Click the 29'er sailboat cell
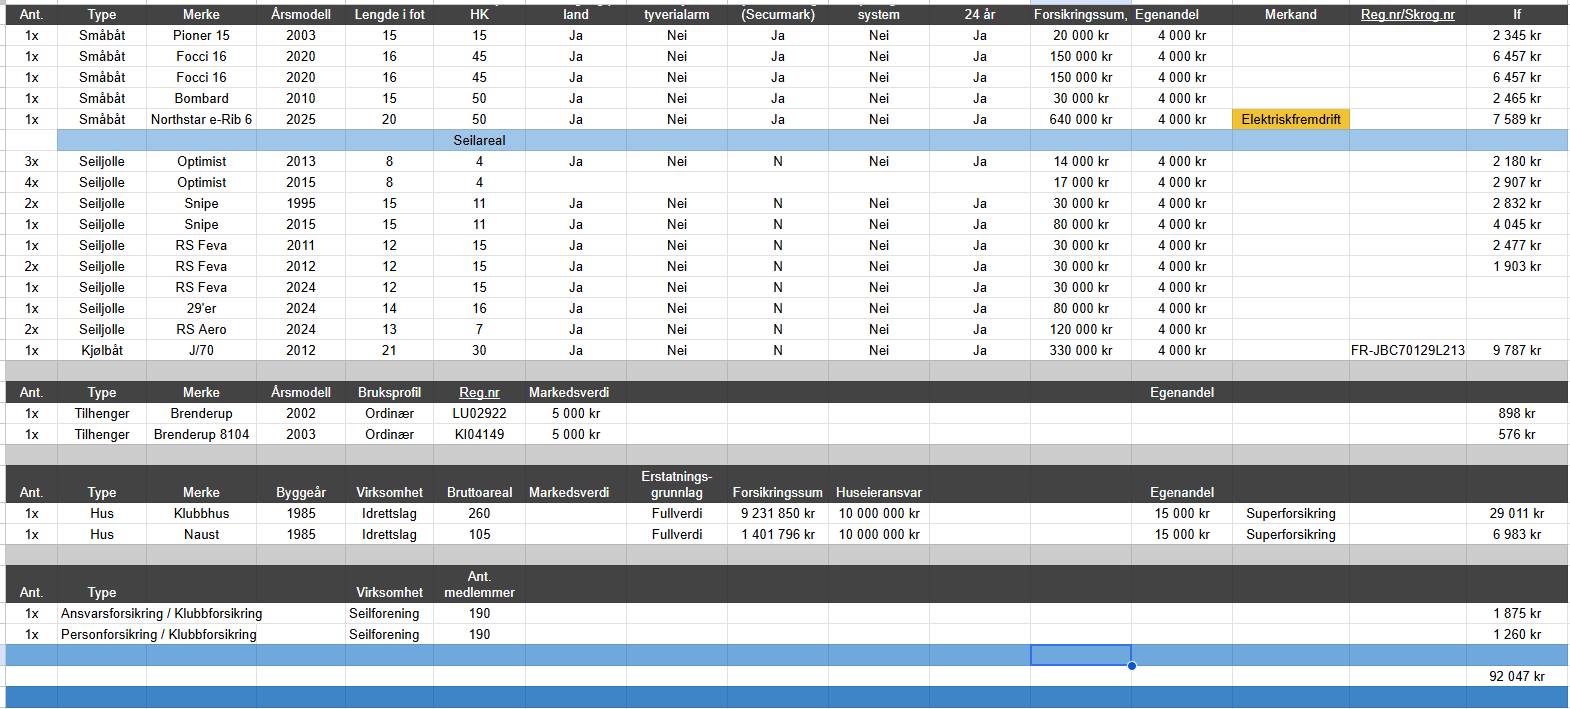The width and height of the screenshot is (1570, 709). [201, 308]
